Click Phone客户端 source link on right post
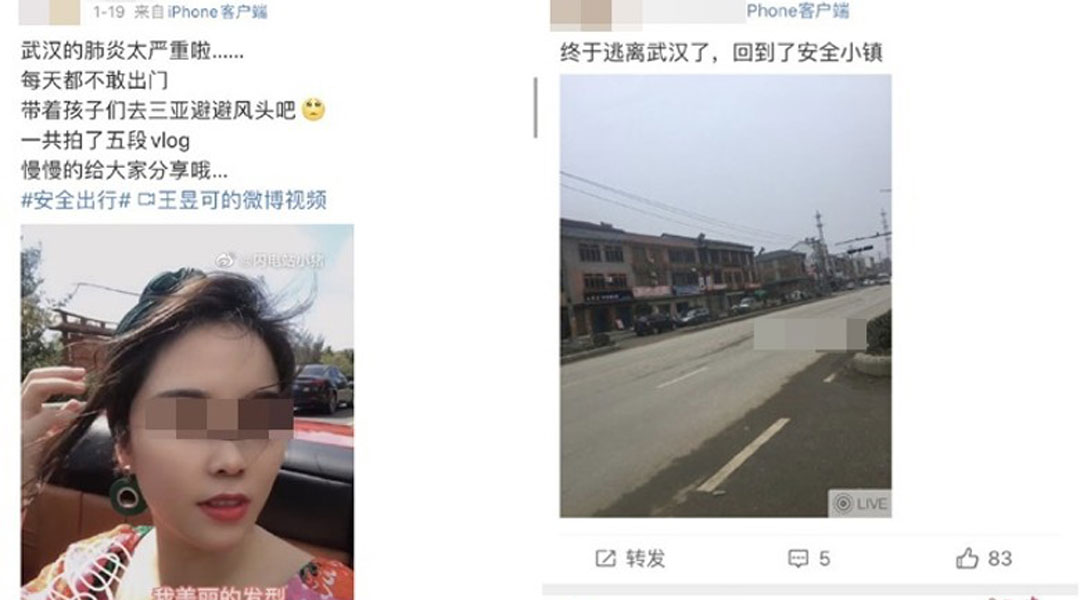Screen dimensions: 1080x600 point(798,10)
